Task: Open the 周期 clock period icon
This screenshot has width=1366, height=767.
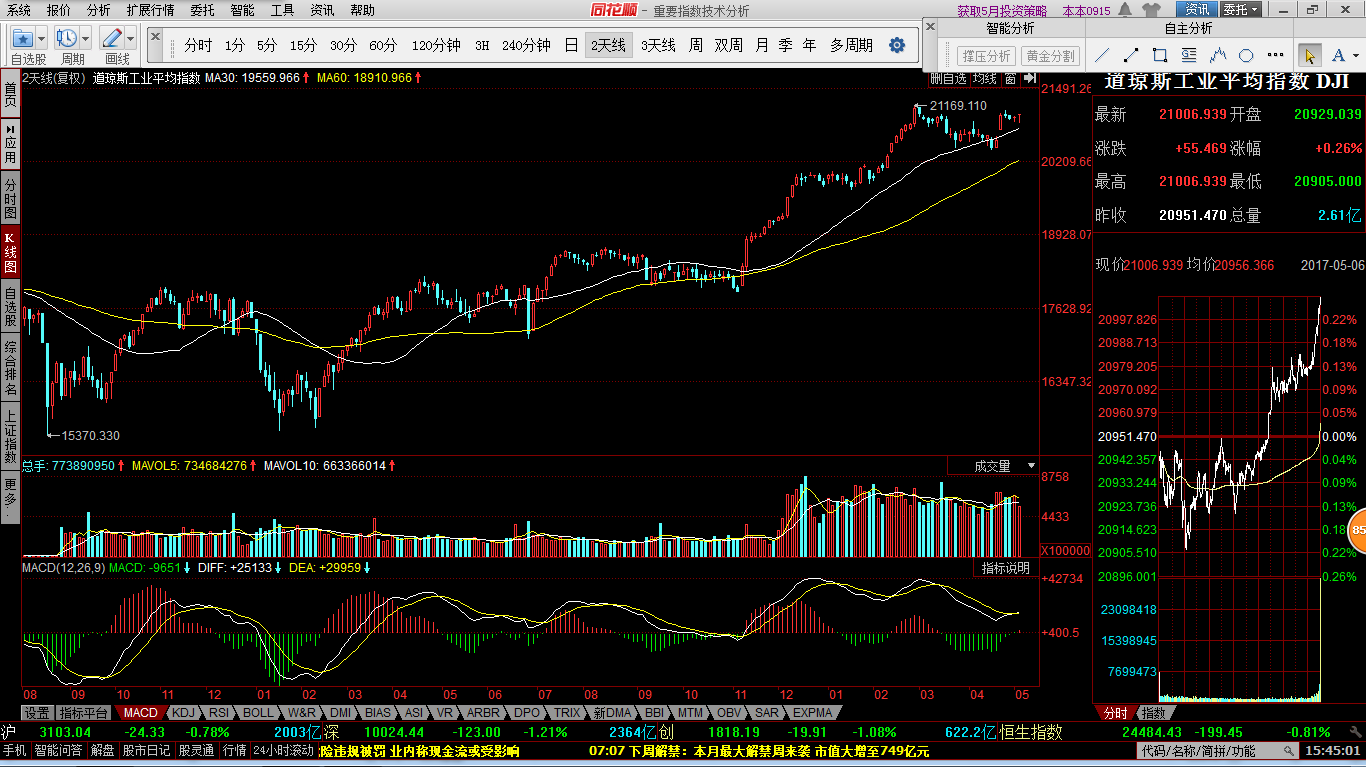Action: 68,38
